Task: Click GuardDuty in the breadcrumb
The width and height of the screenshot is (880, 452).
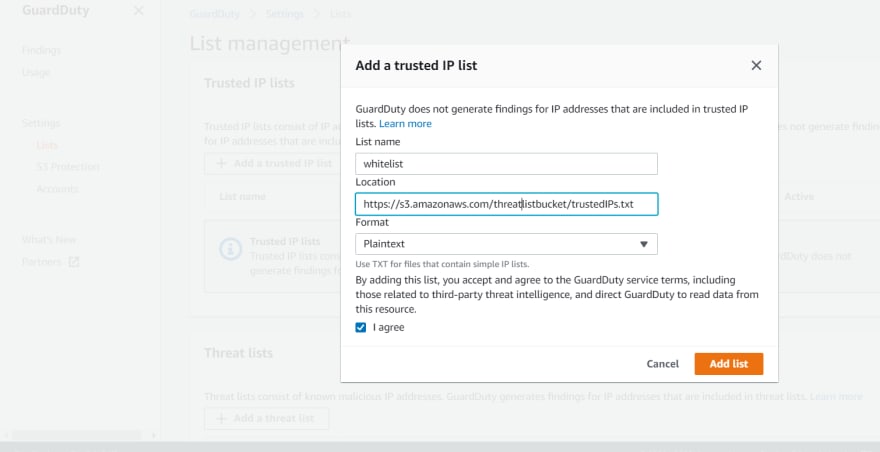Action: (x=214, y=14)
